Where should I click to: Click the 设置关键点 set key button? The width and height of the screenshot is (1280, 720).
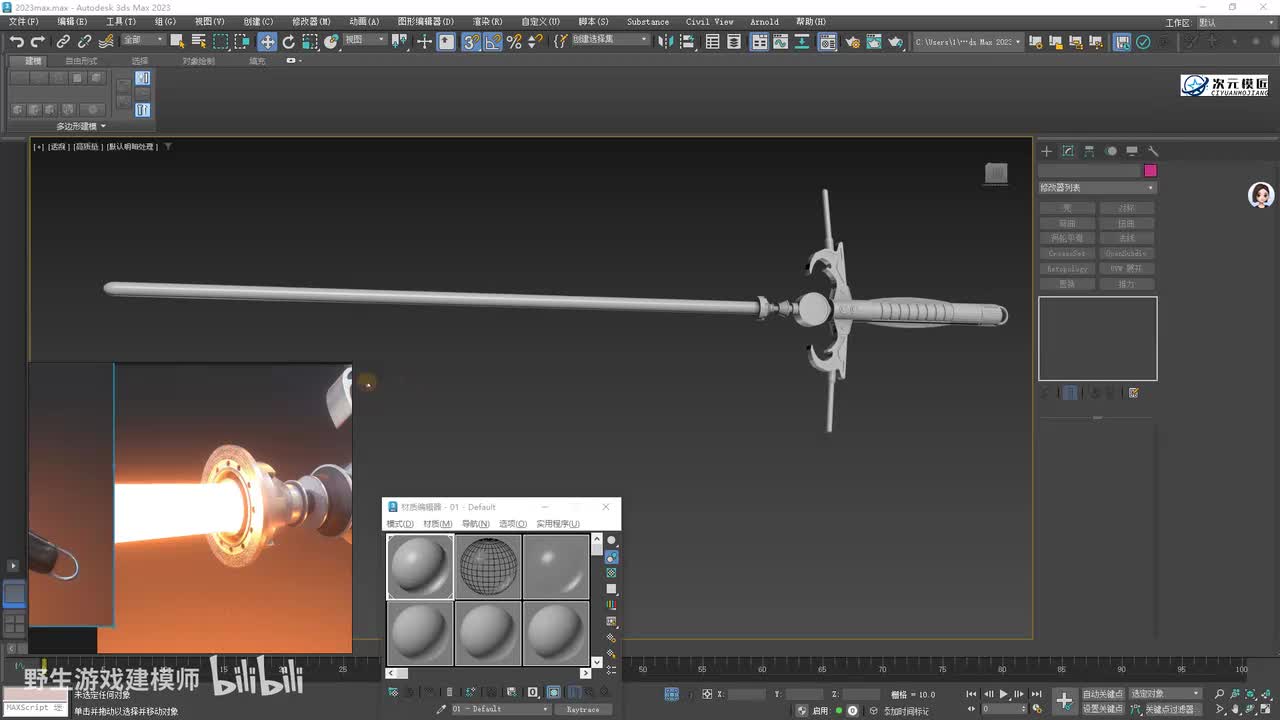point(1102,709)
